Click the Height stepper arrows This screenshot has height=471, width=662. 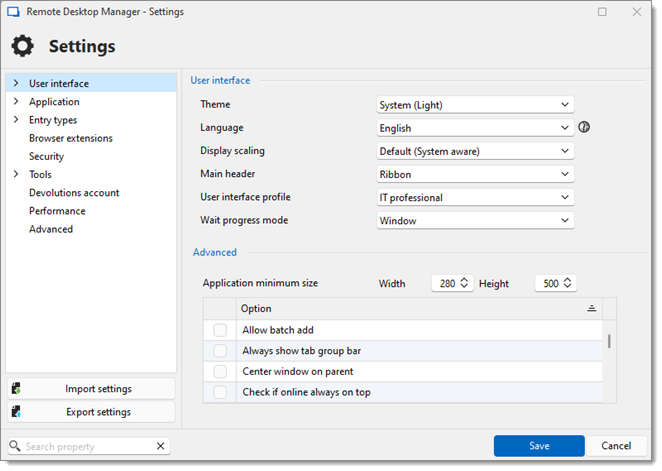pyautogui.click(x=567, y=283)
